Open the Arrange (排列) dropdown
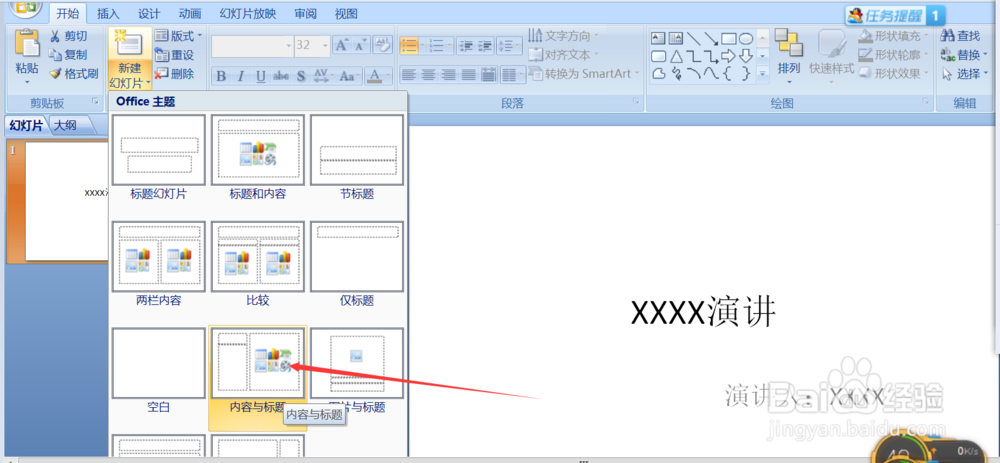Screen dimensions: 1000x463 (x=789, y=57)
